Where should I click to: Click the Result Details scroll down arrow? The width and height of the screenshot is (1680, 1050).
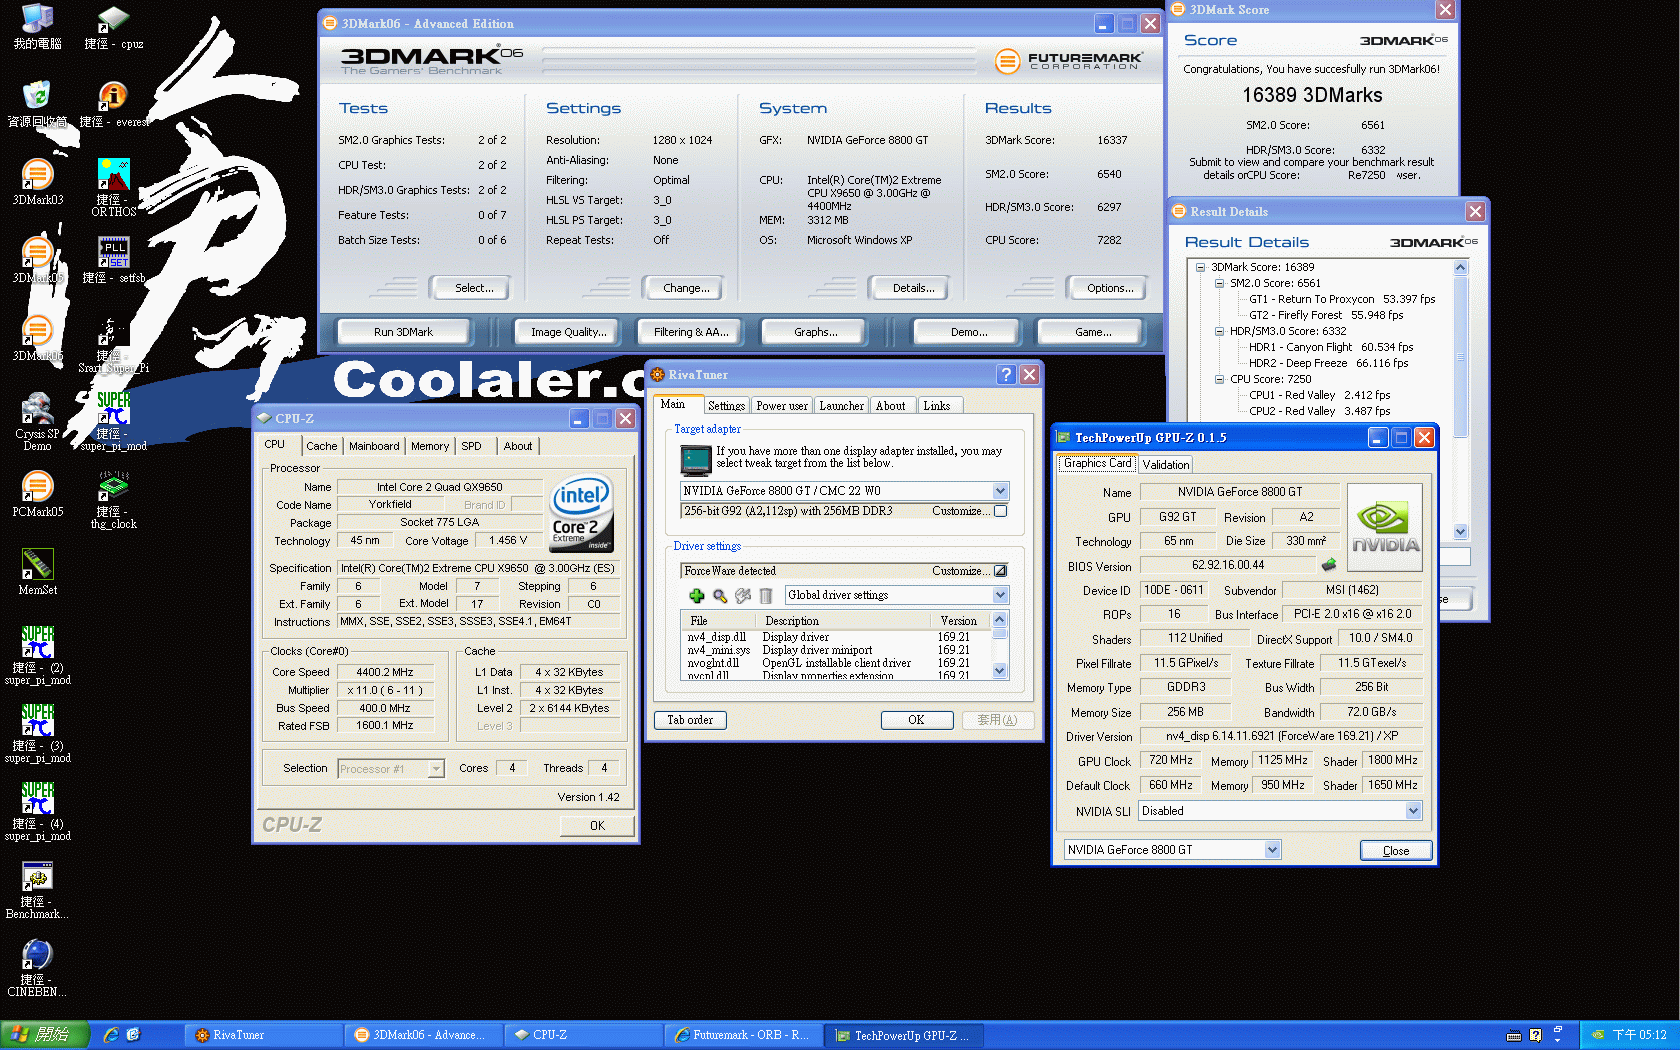(x=1460, y=531)
